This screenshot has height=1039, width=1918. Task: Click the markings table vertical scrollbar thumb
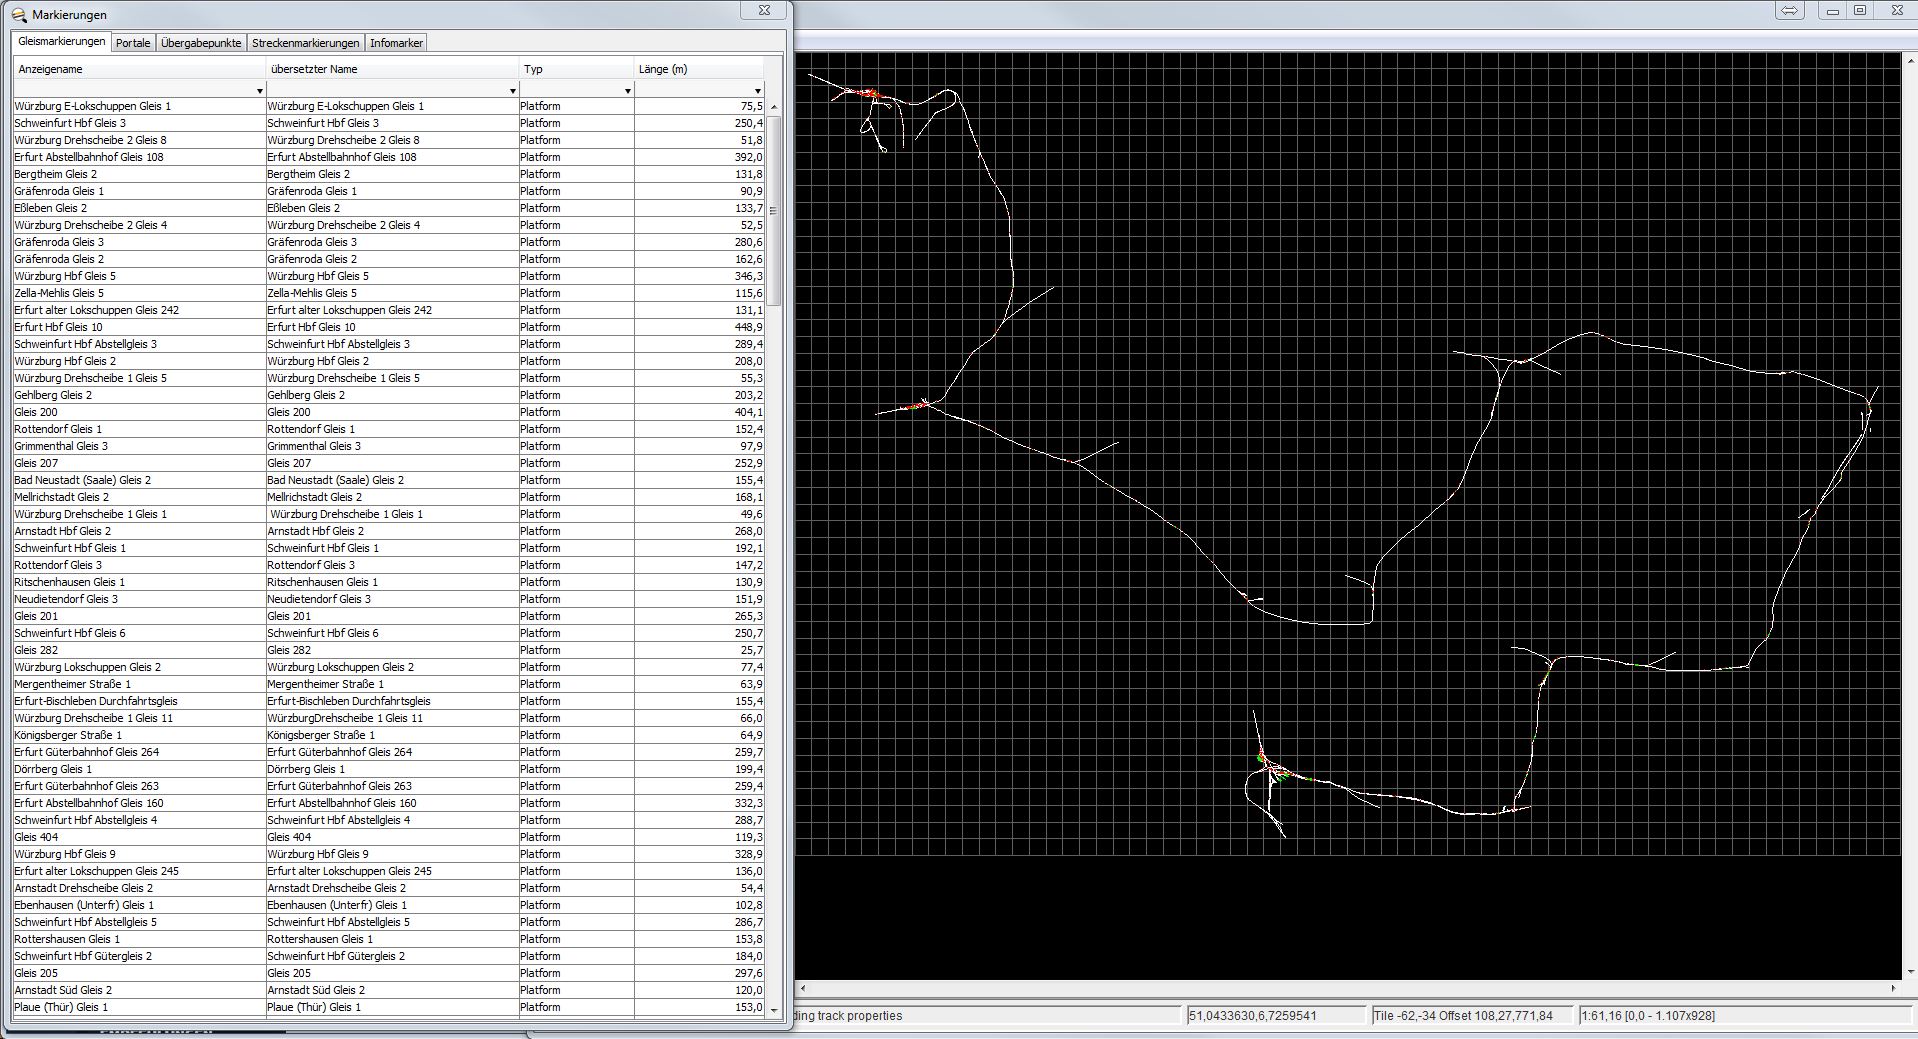pyautogui.click(x=773, y=210)
